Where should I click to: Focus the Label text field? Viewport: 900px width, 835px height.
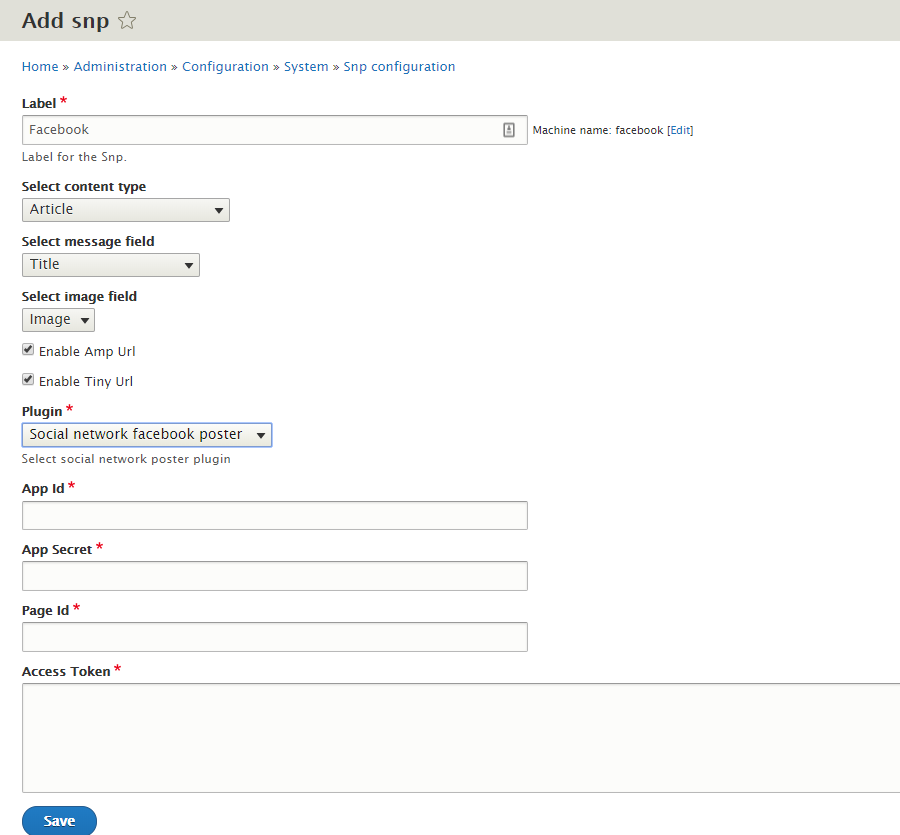point(260,130)
